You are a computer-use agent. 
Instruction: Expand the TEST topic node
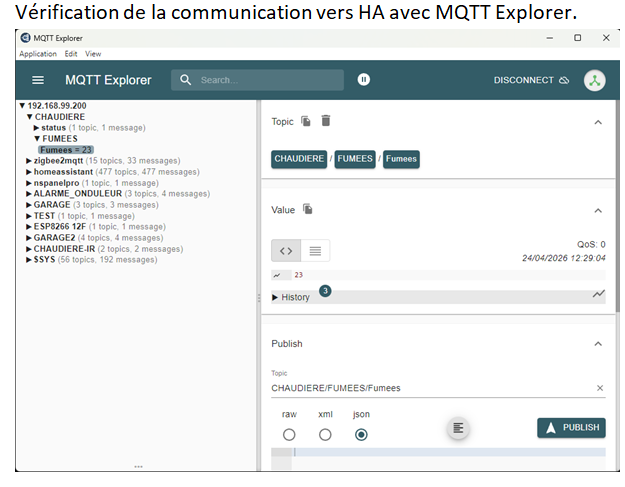29,216
